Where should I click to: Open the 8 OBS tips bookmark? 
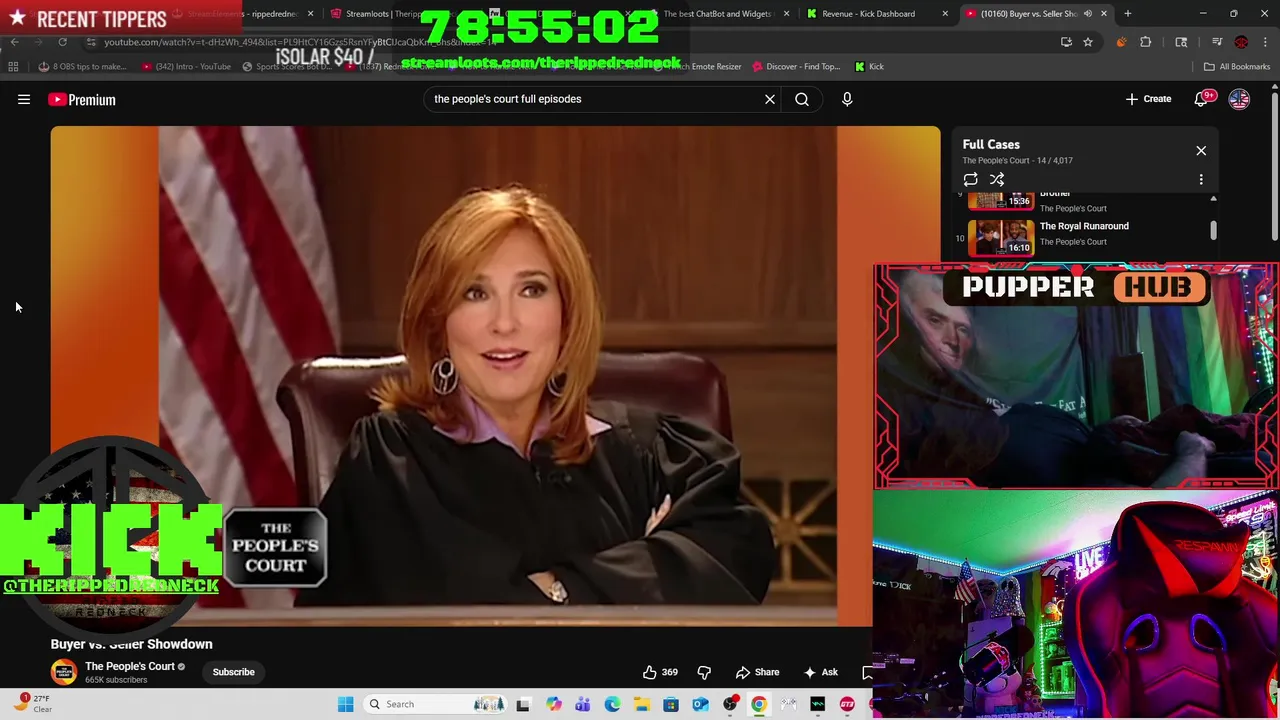pos(82,67)
